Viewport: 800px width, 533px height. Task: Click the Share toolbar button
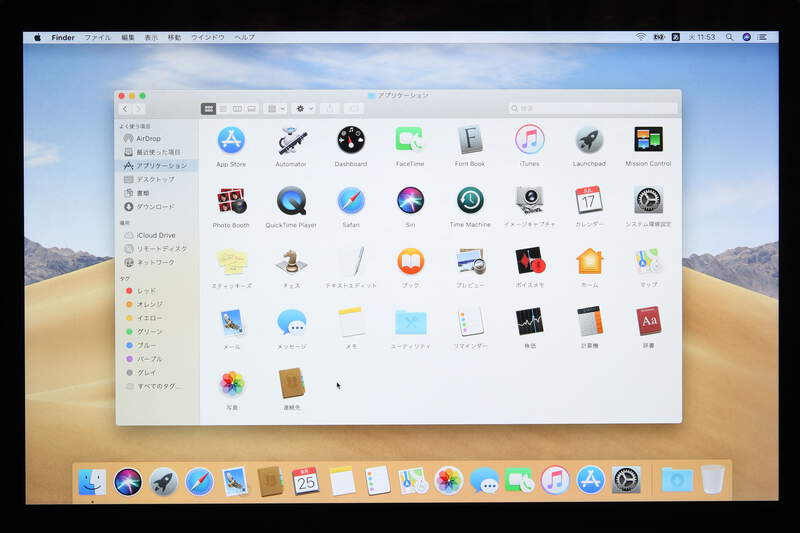click(x=330, y=109)
